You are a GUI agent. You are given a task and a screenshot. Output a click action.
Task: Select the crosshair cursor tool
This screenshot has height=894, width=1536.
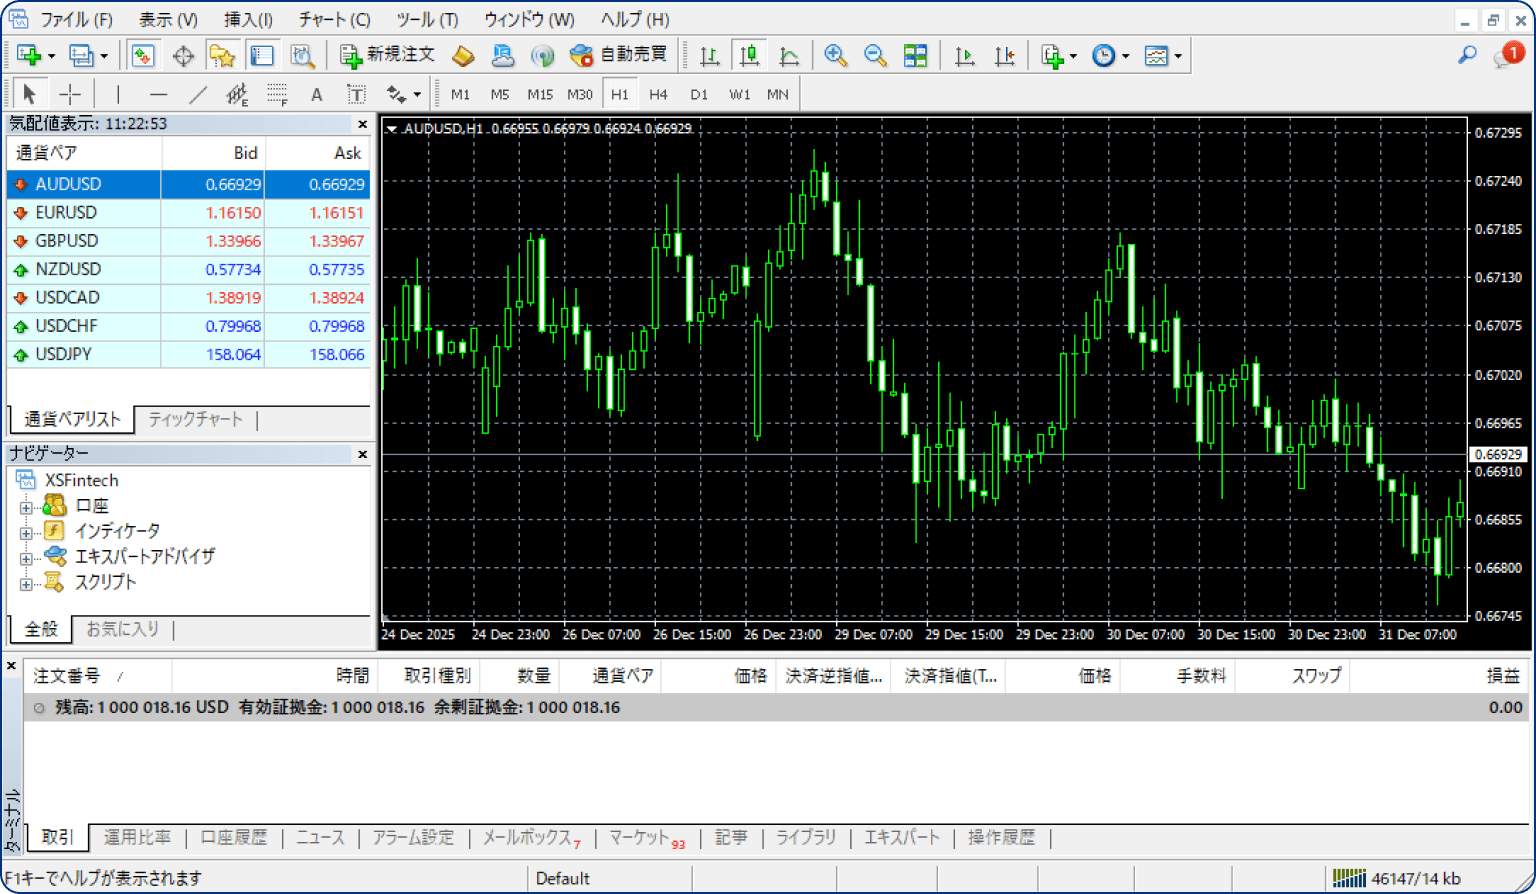pyautogui.click(x=70, y=95)
